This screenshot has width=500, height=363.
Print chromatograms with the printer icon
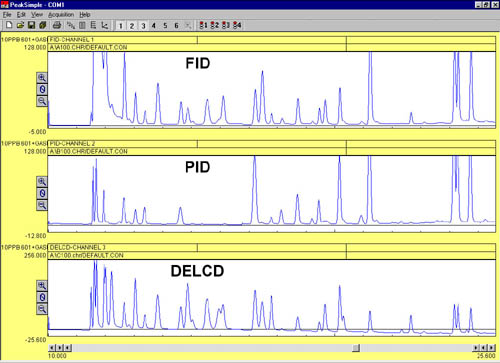(57, 25)
